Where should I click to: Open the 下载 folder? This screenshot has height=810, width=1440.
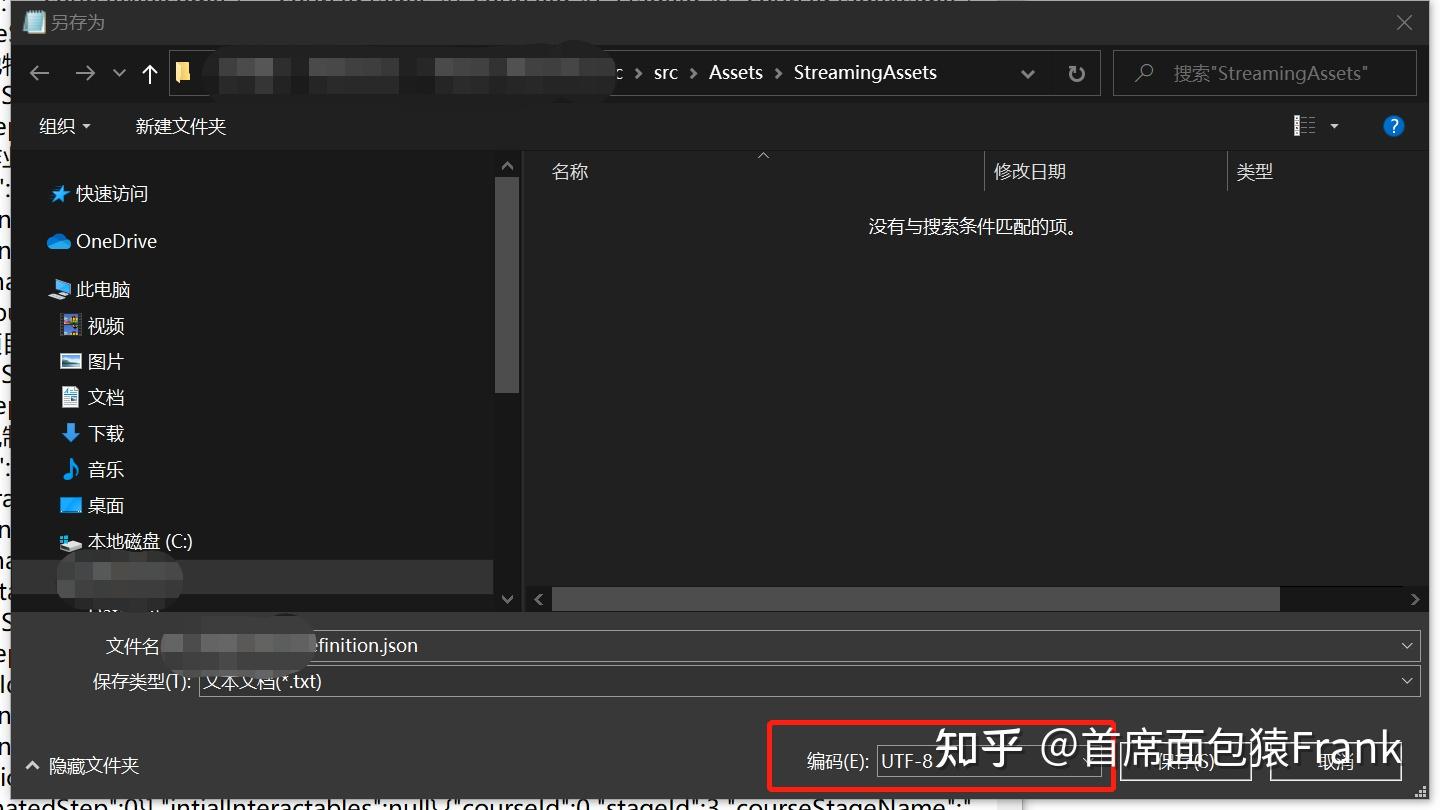106,433
